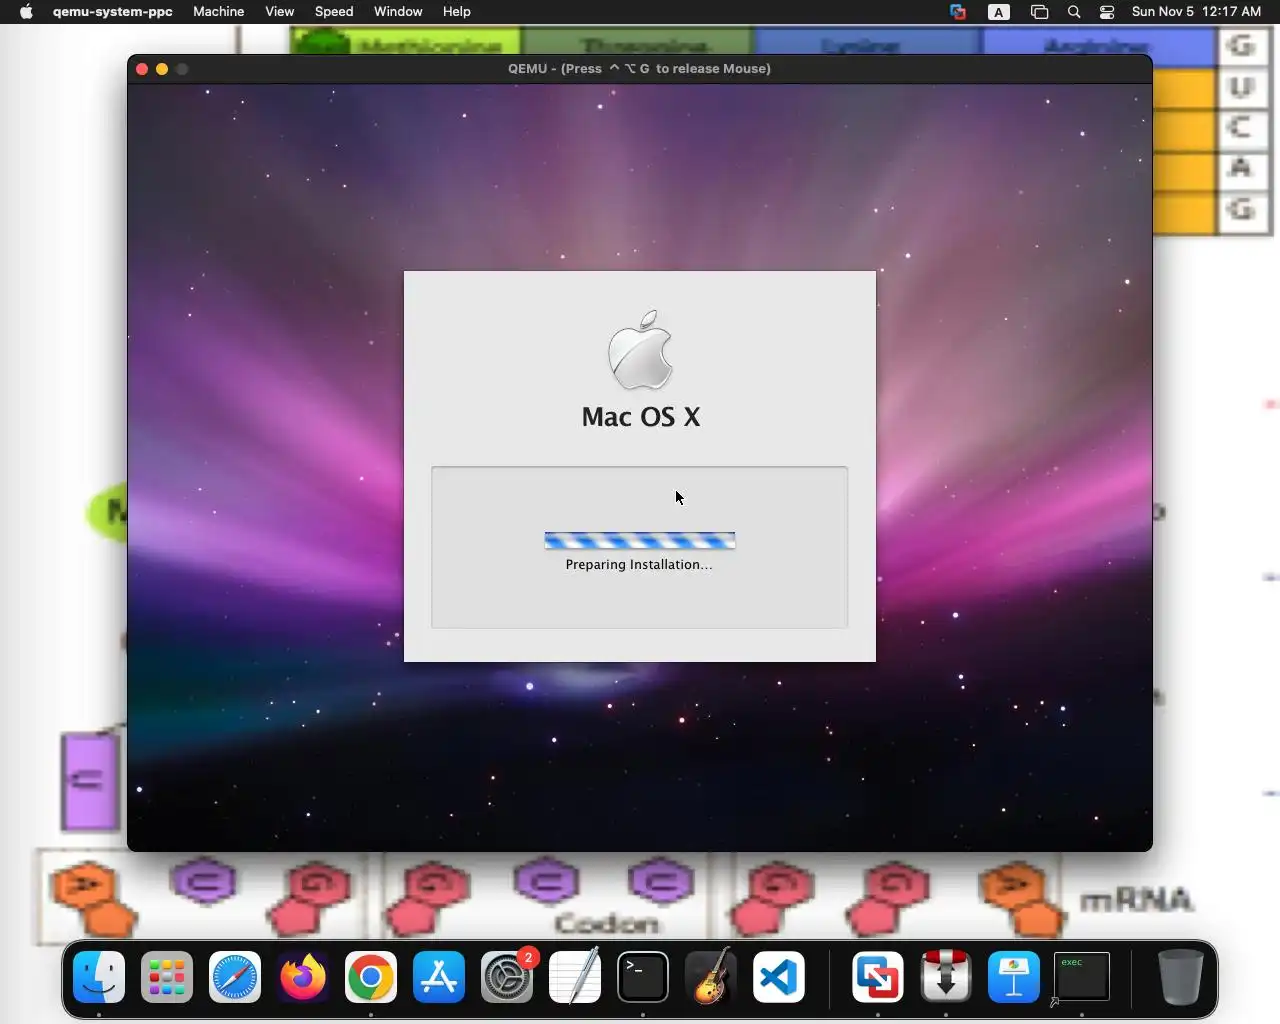Open Keynote from the Dock
Screen dimensions: 1280x1024
point(1014,976)
